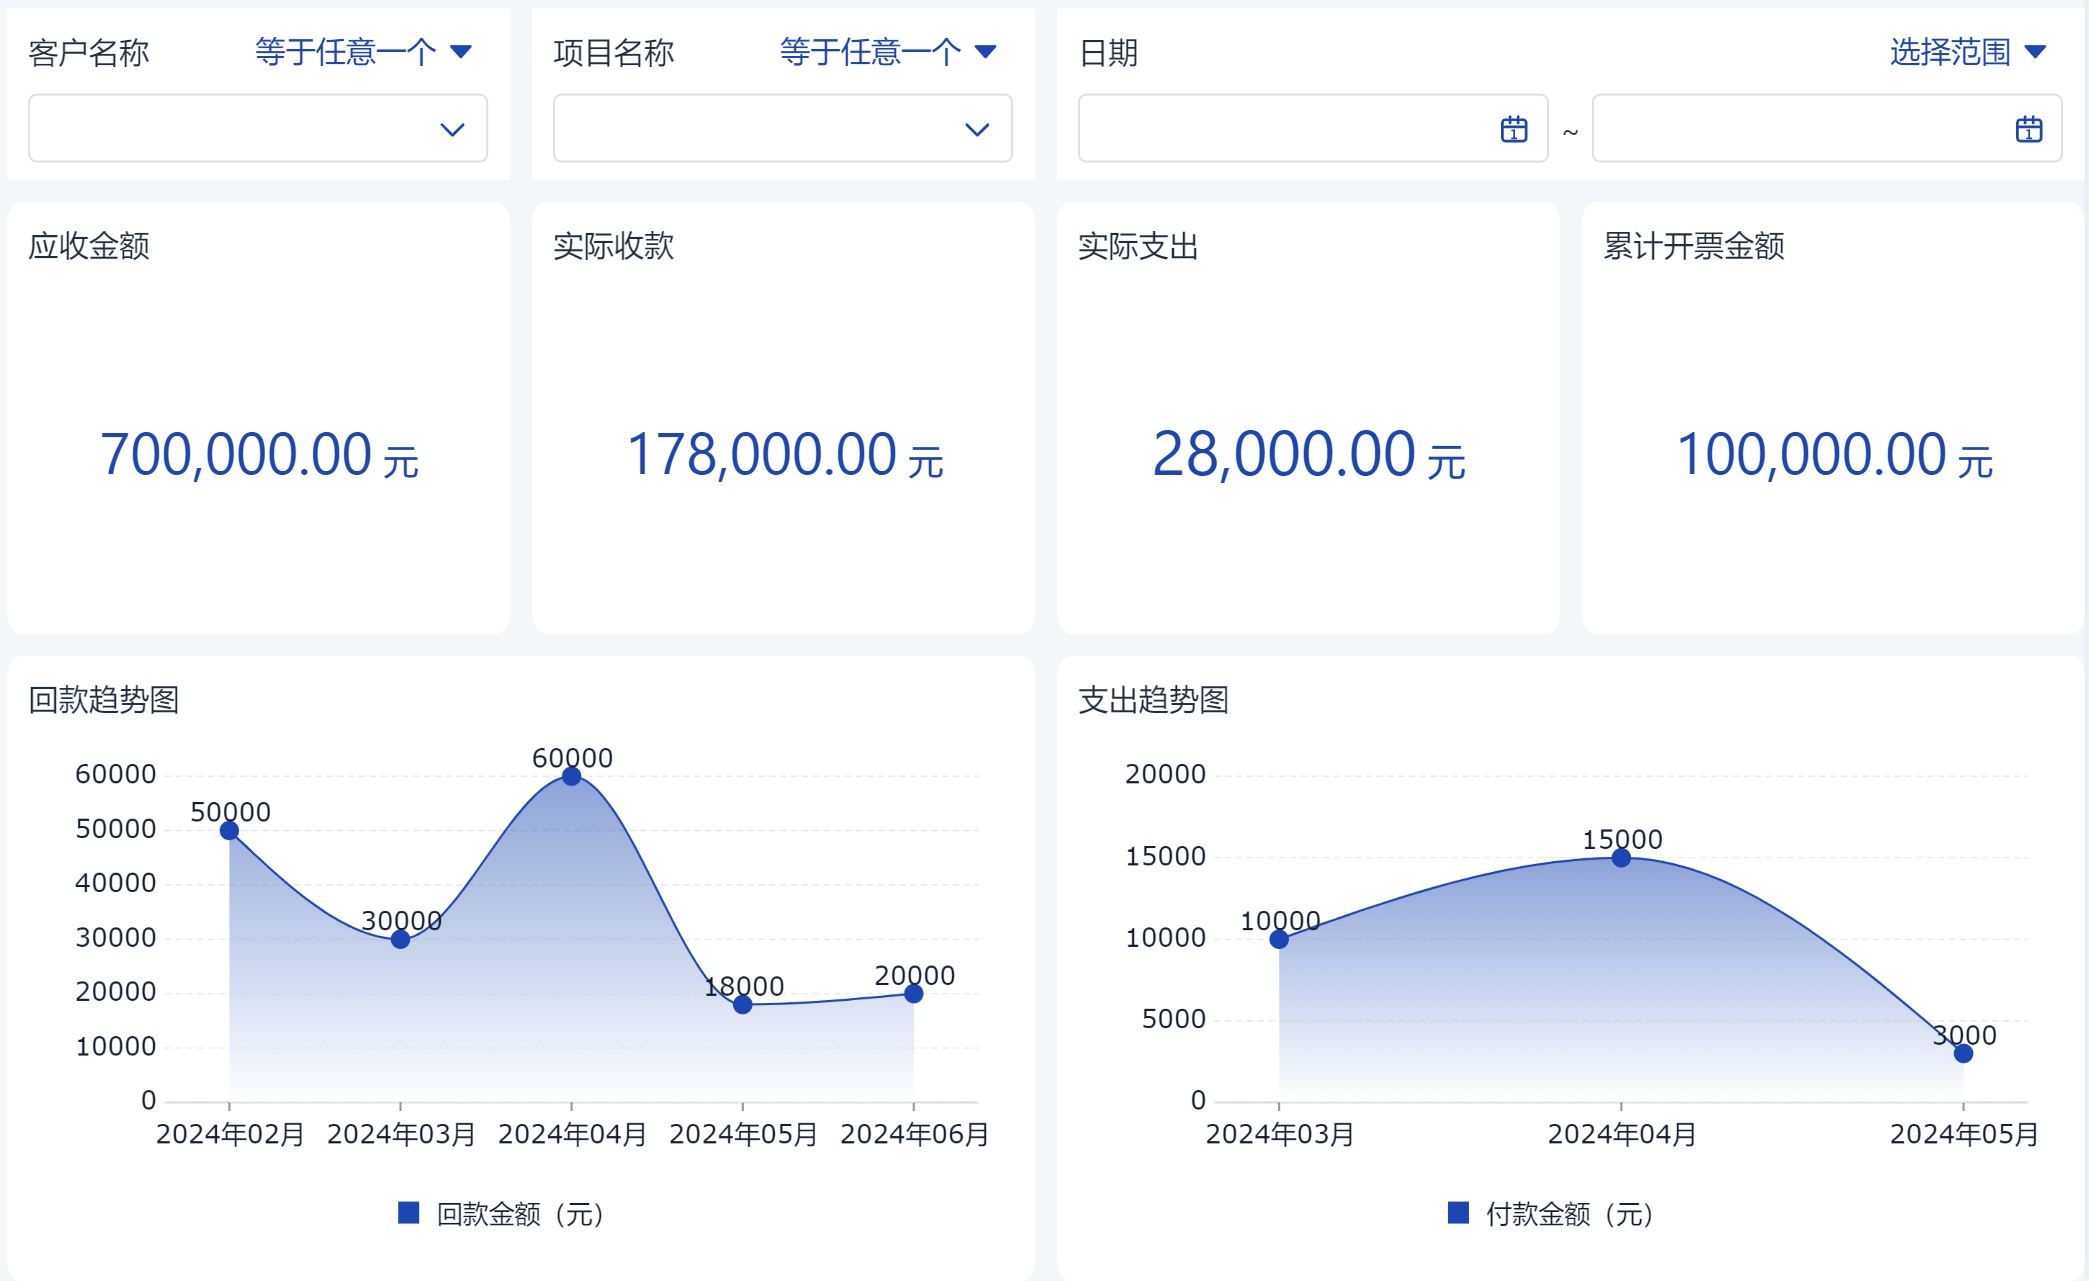Image resolution: width=2089 pixels, height=1281 pixels.
Task: Click the end date calendar icon
Action: click(x=2028, y=129)
